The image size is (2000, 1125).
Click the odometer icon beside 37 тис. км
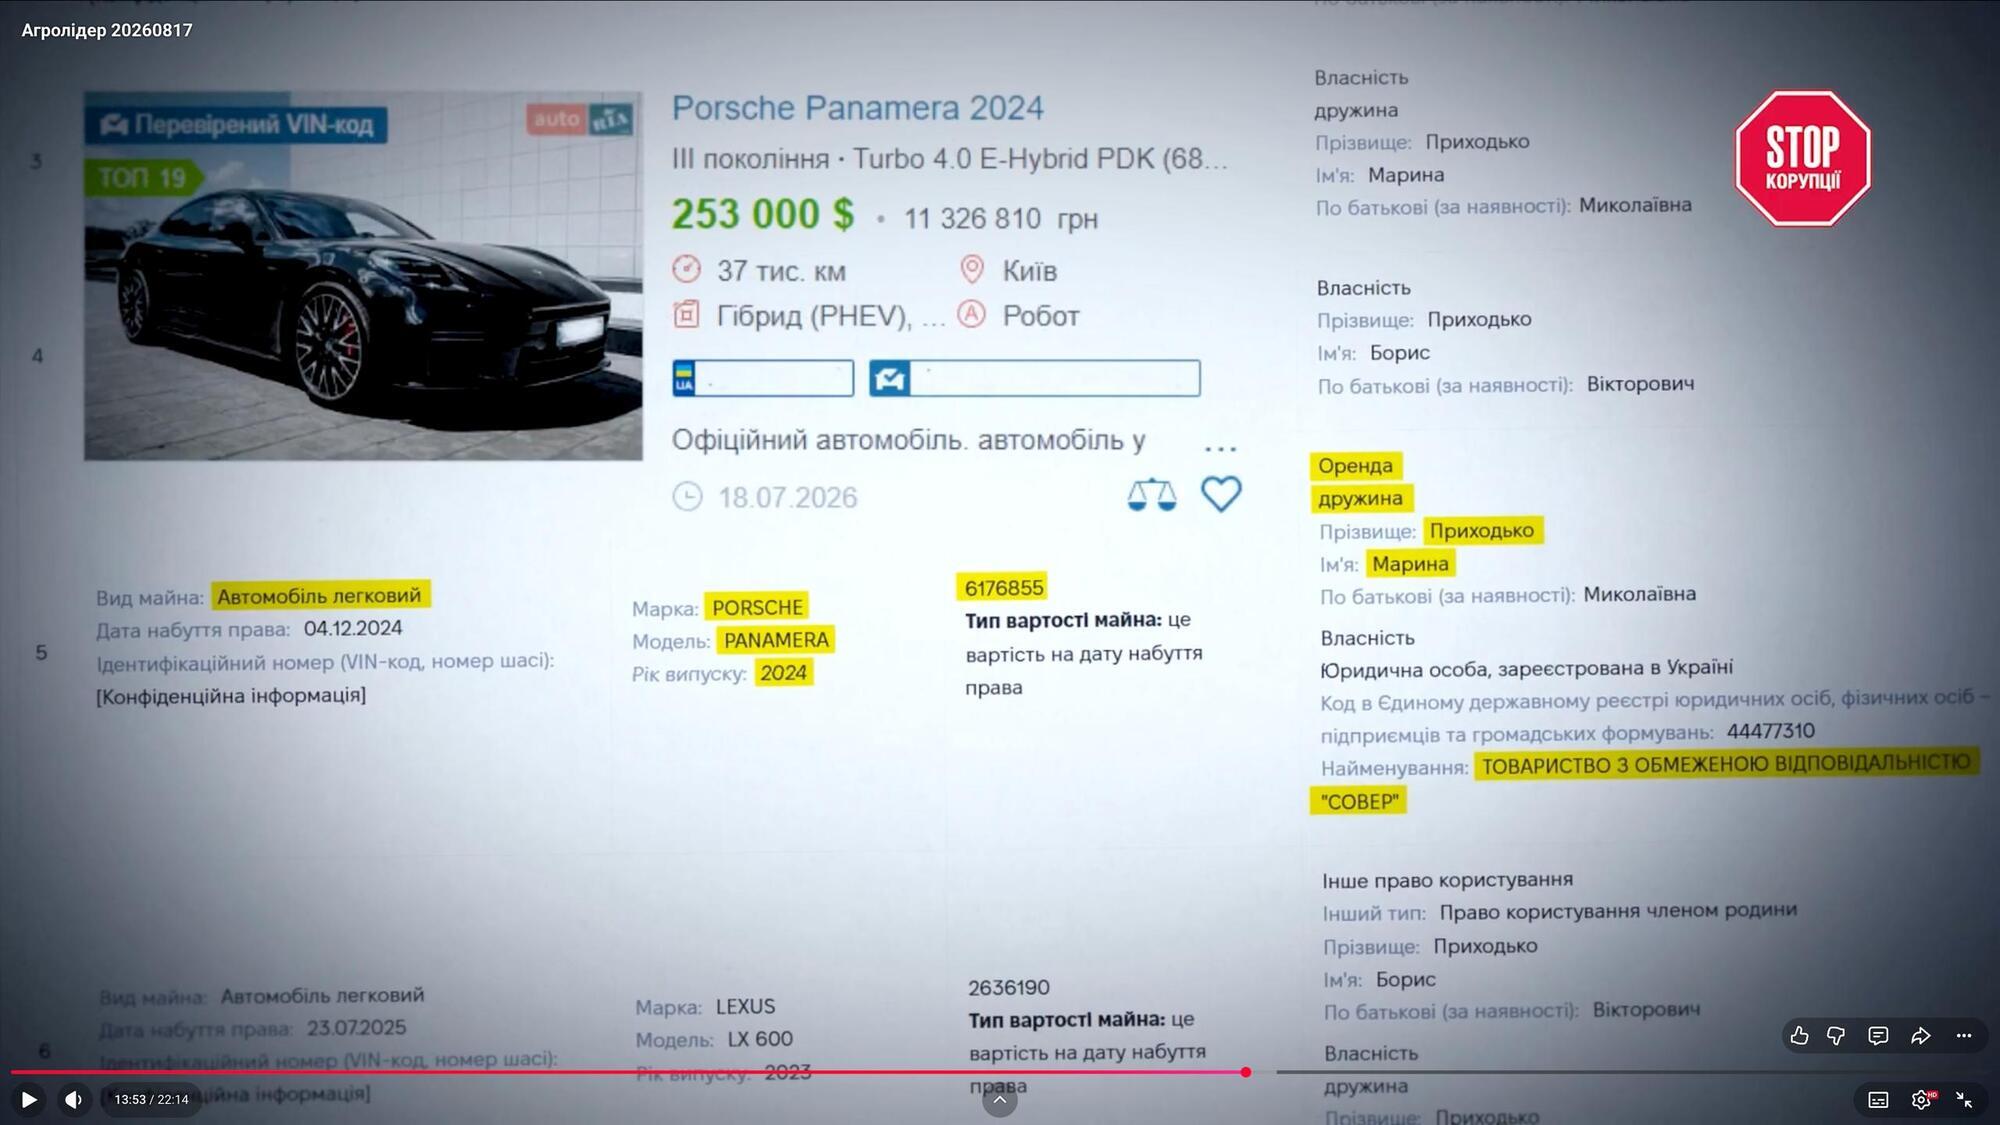coord(686,269)
